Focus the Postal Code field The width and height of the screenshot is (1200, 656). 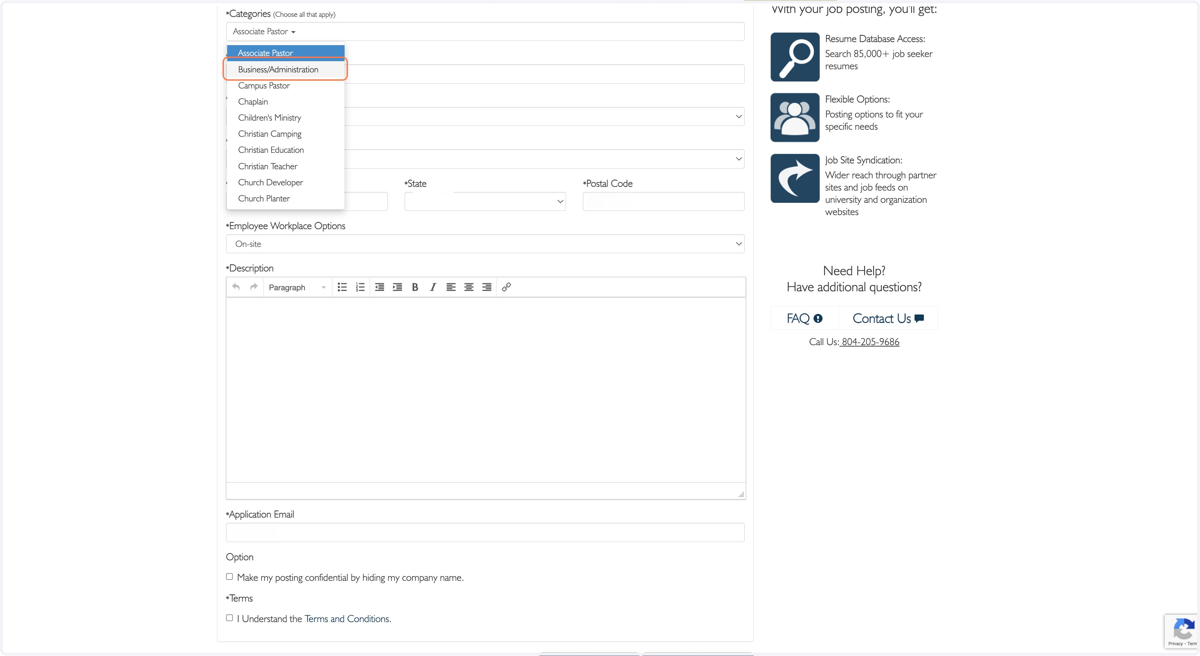(664, 201)
